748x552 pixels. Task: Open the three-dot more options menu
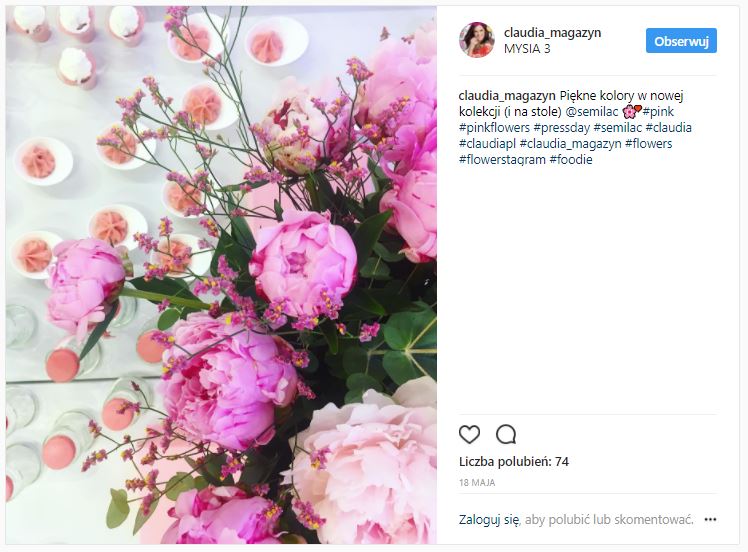(x=710, y=520)
